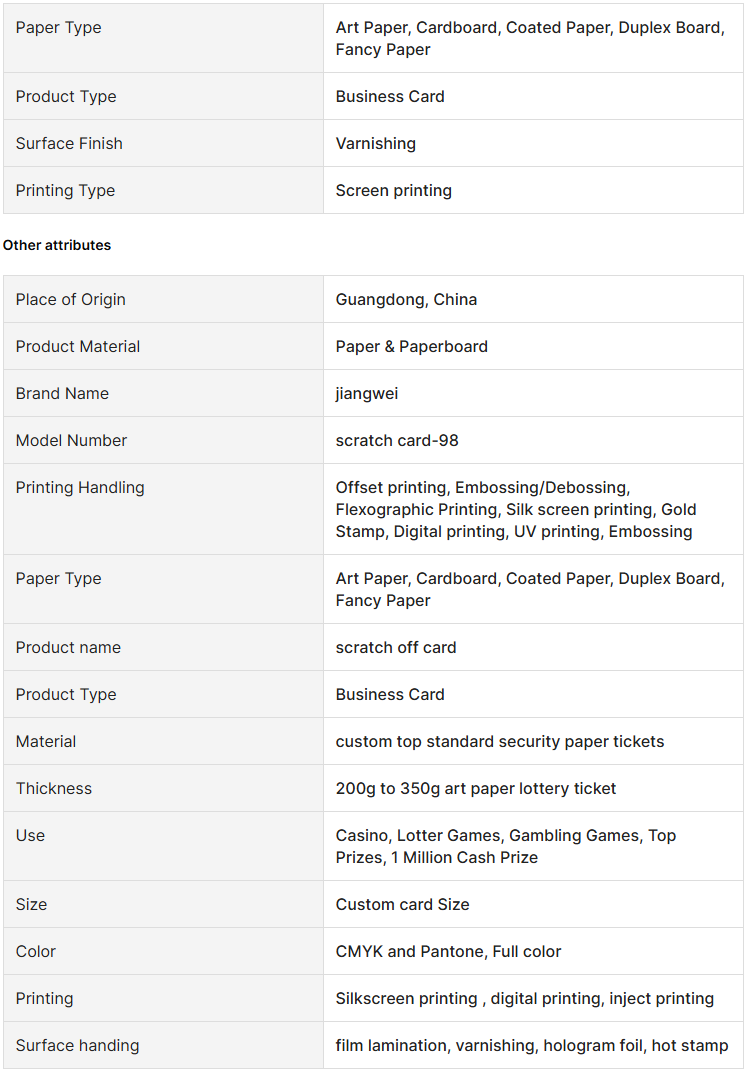The width and height of the screenshot is (749, 1071).
Task: Click the brand value "jiangwei"
Action: tap(367, 393)
